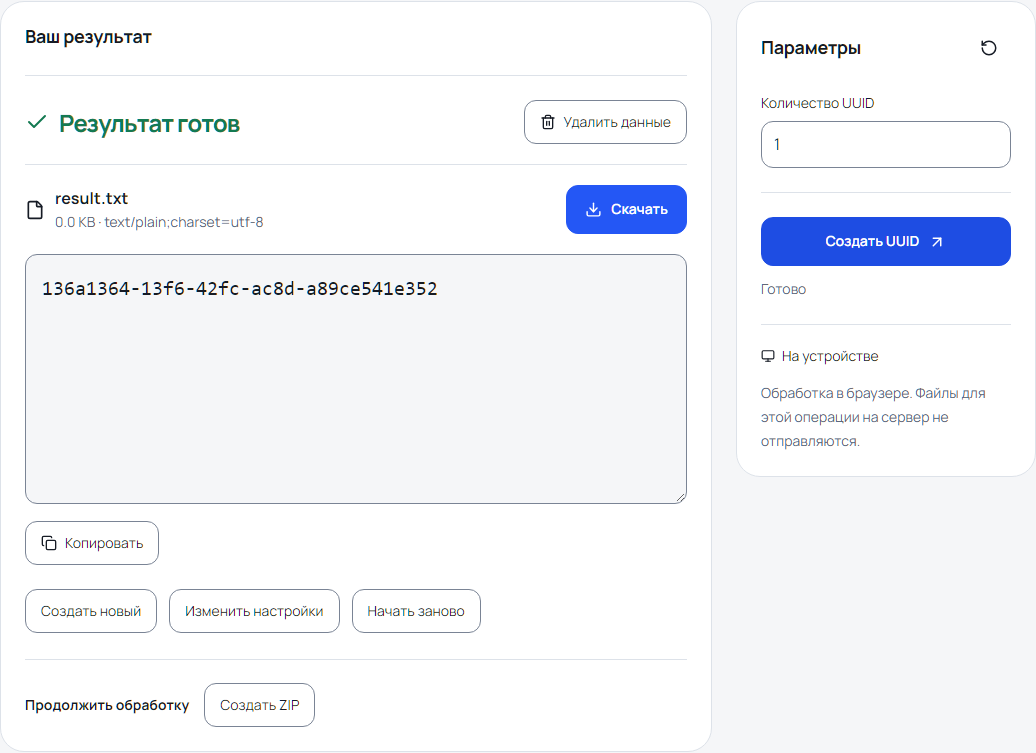
Task: Click the monitor icon beside На устройстве
Action: pos(768,356)
